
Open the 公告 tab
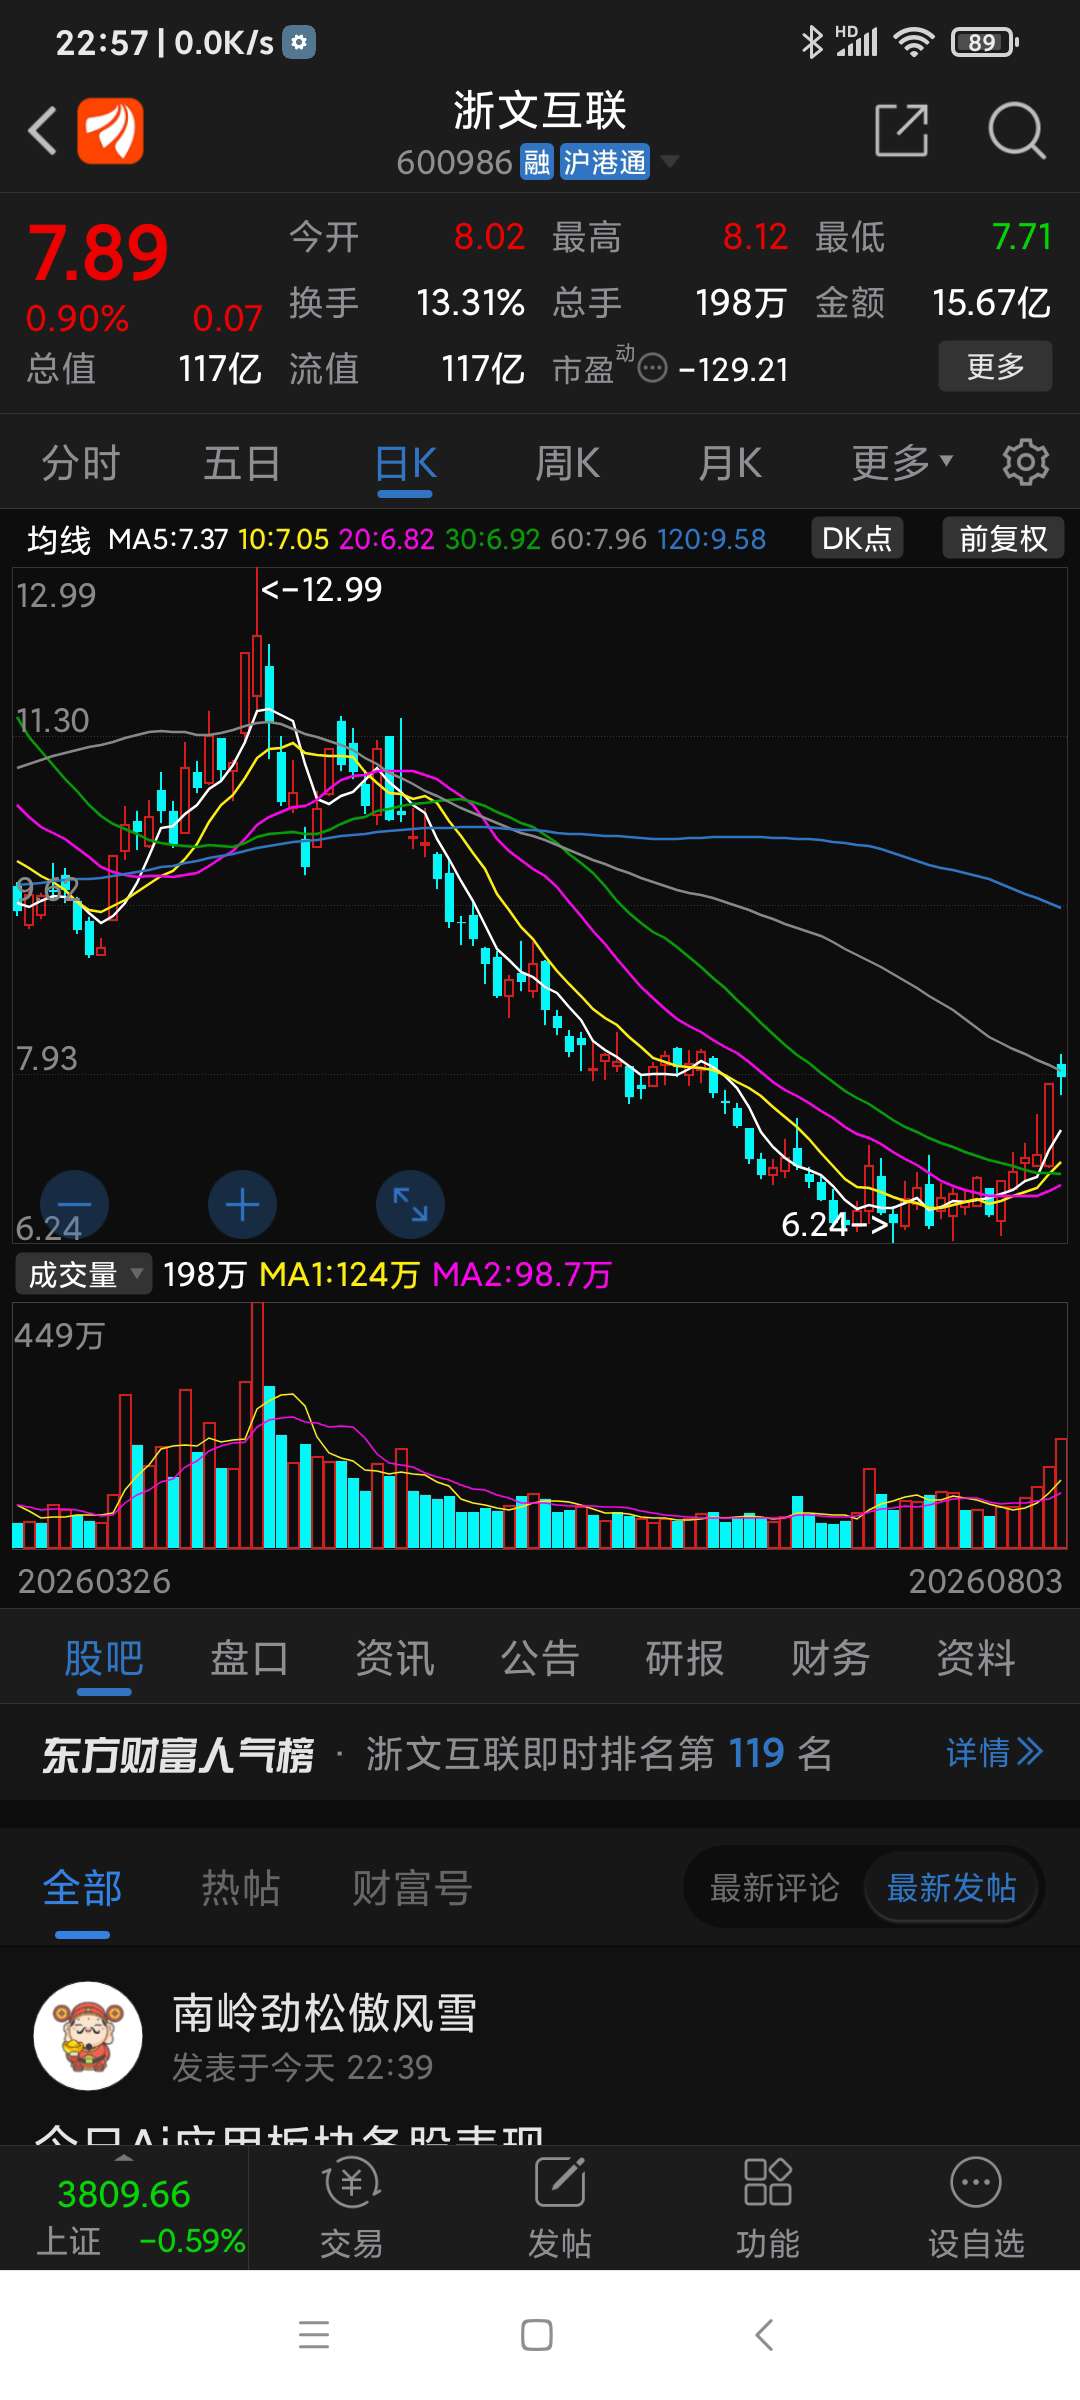click(540, 1658)
